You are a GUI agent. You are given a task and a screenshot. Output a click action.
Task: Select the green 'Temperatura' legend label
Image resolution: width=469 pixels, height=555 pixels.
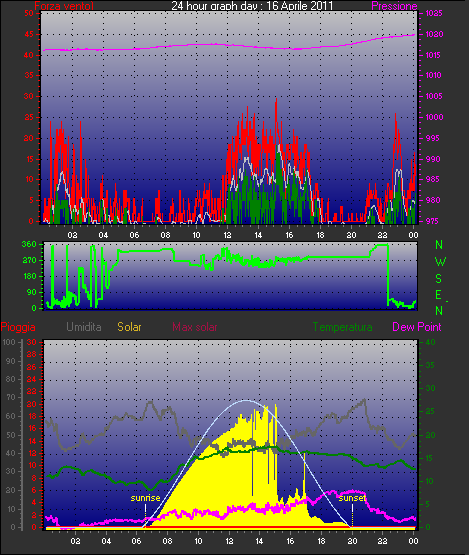[x=342, y=327]
